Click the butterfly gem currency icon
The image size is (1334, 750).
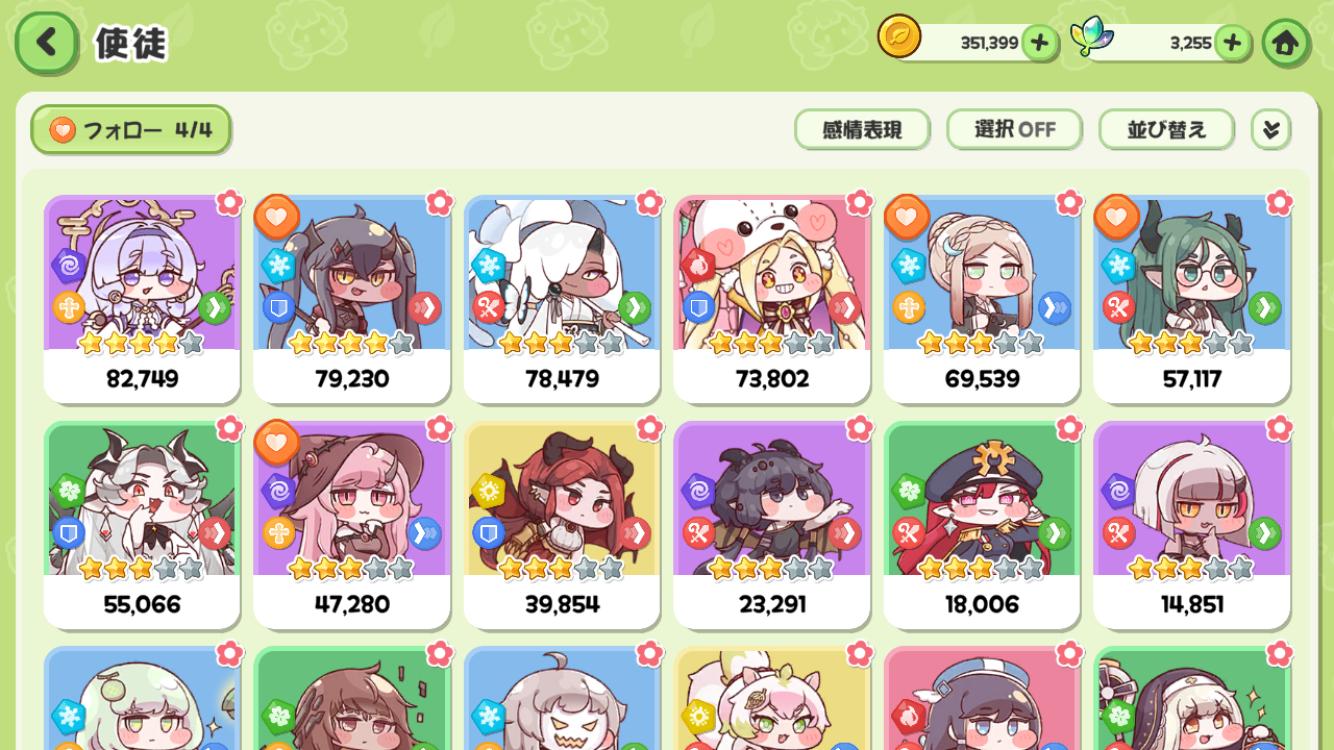[x=1091, y=38]
